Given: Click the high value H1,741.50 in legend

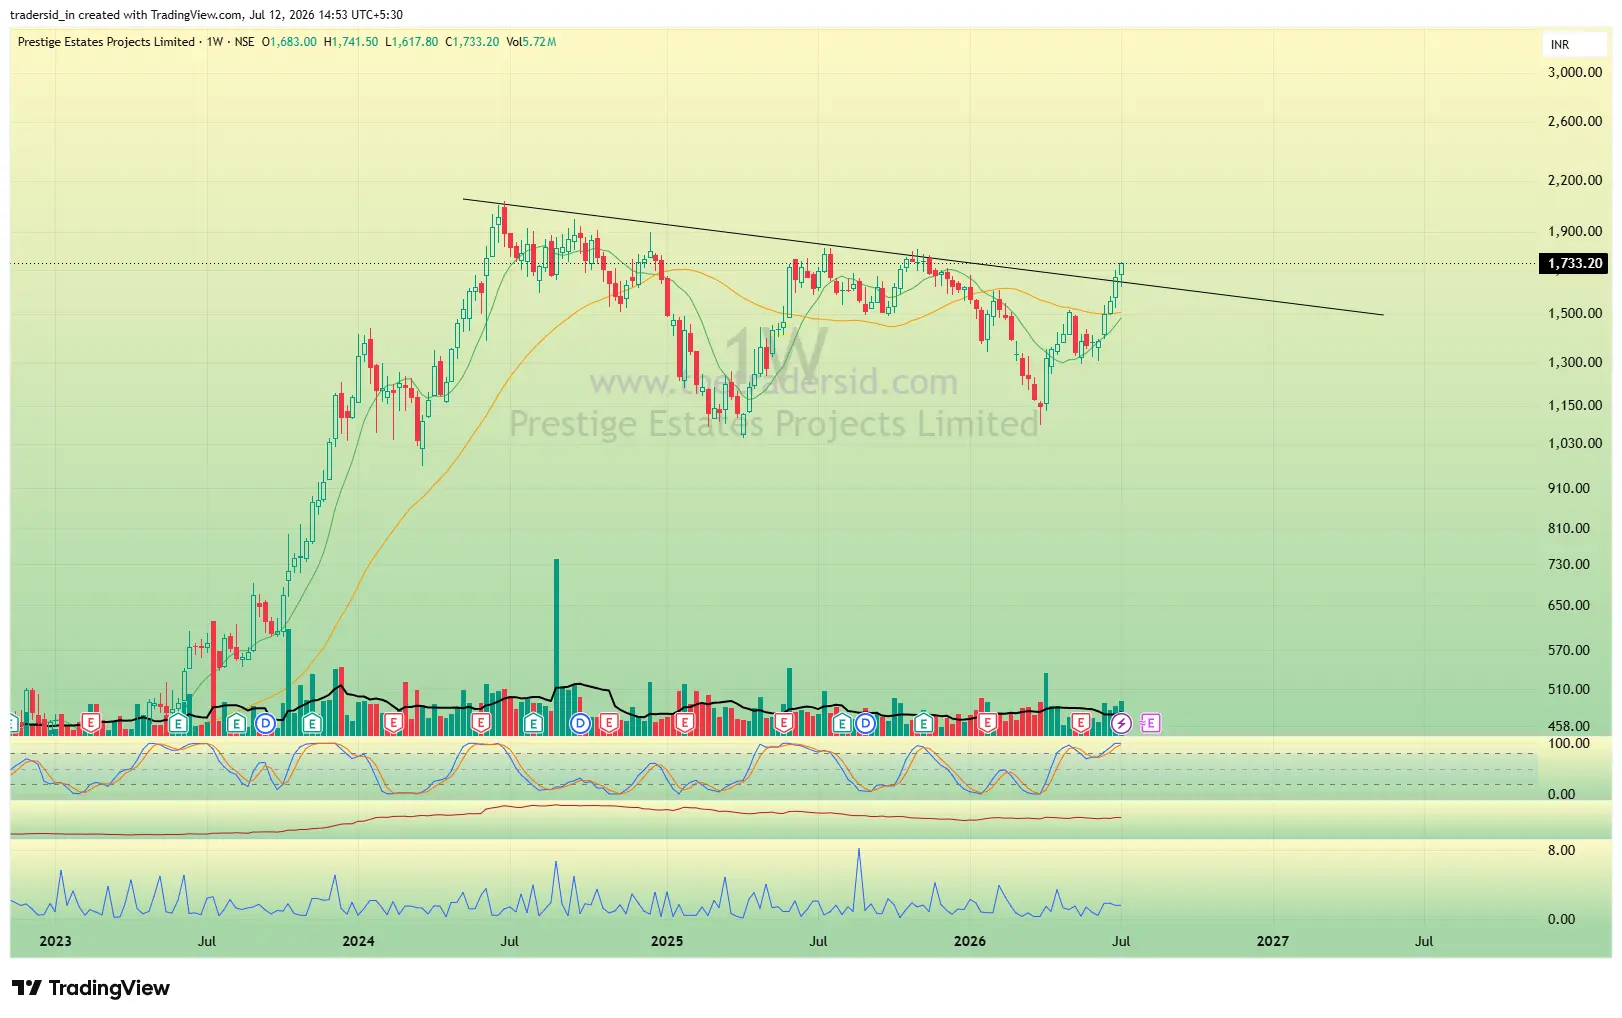Looking at the screenshot, I should pos(351,42).
